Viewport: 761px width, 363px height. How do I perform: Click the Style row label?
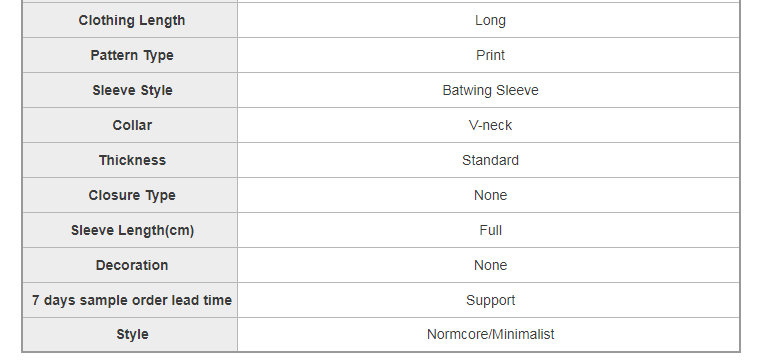[132, 335]
